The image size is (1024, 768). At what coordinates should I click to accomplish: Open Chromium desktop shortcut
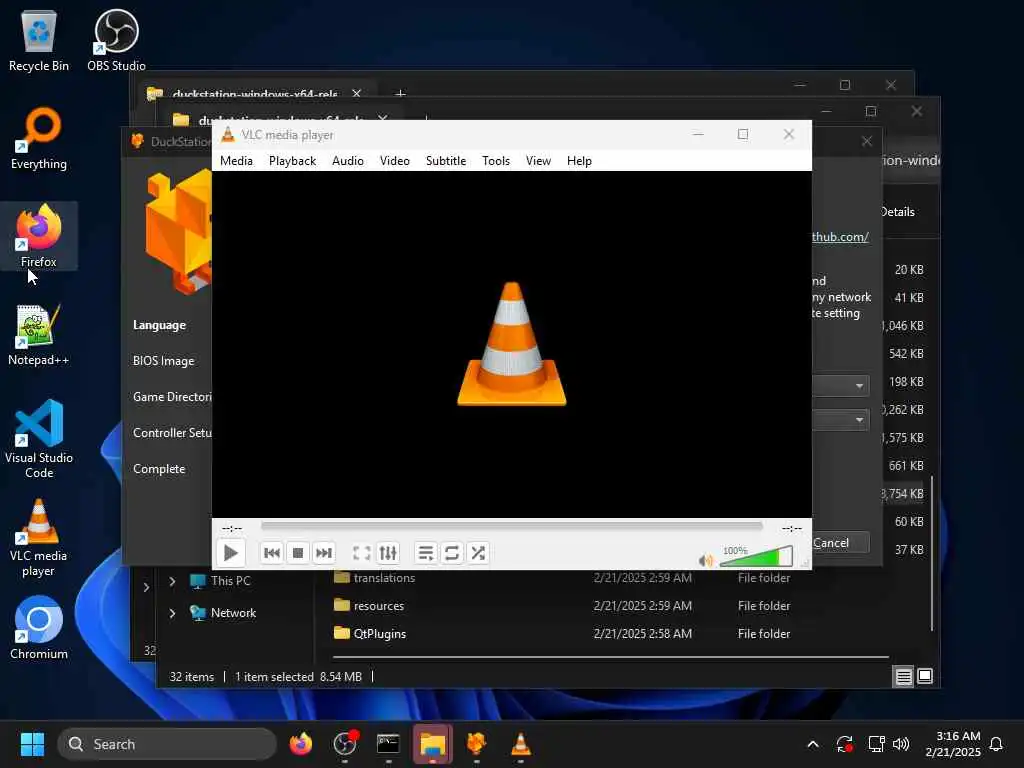tap(39, 628)
